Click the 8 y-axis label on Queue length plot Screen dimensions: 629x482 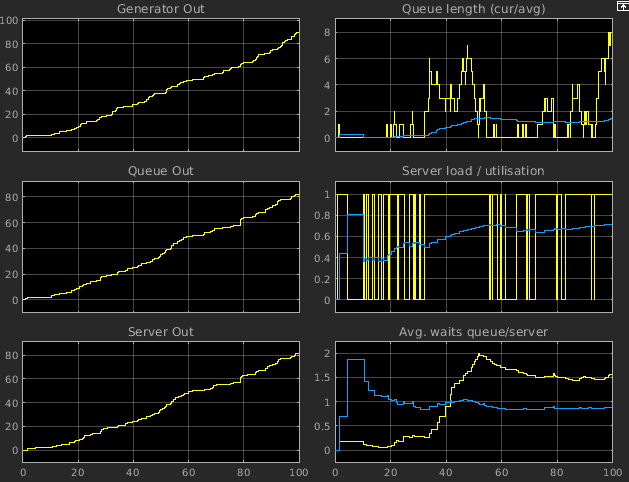click(326, 32)
